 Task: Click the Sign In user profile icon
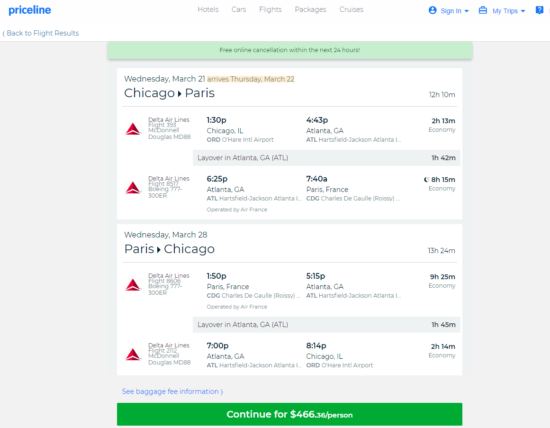click(x=432, y=10)
